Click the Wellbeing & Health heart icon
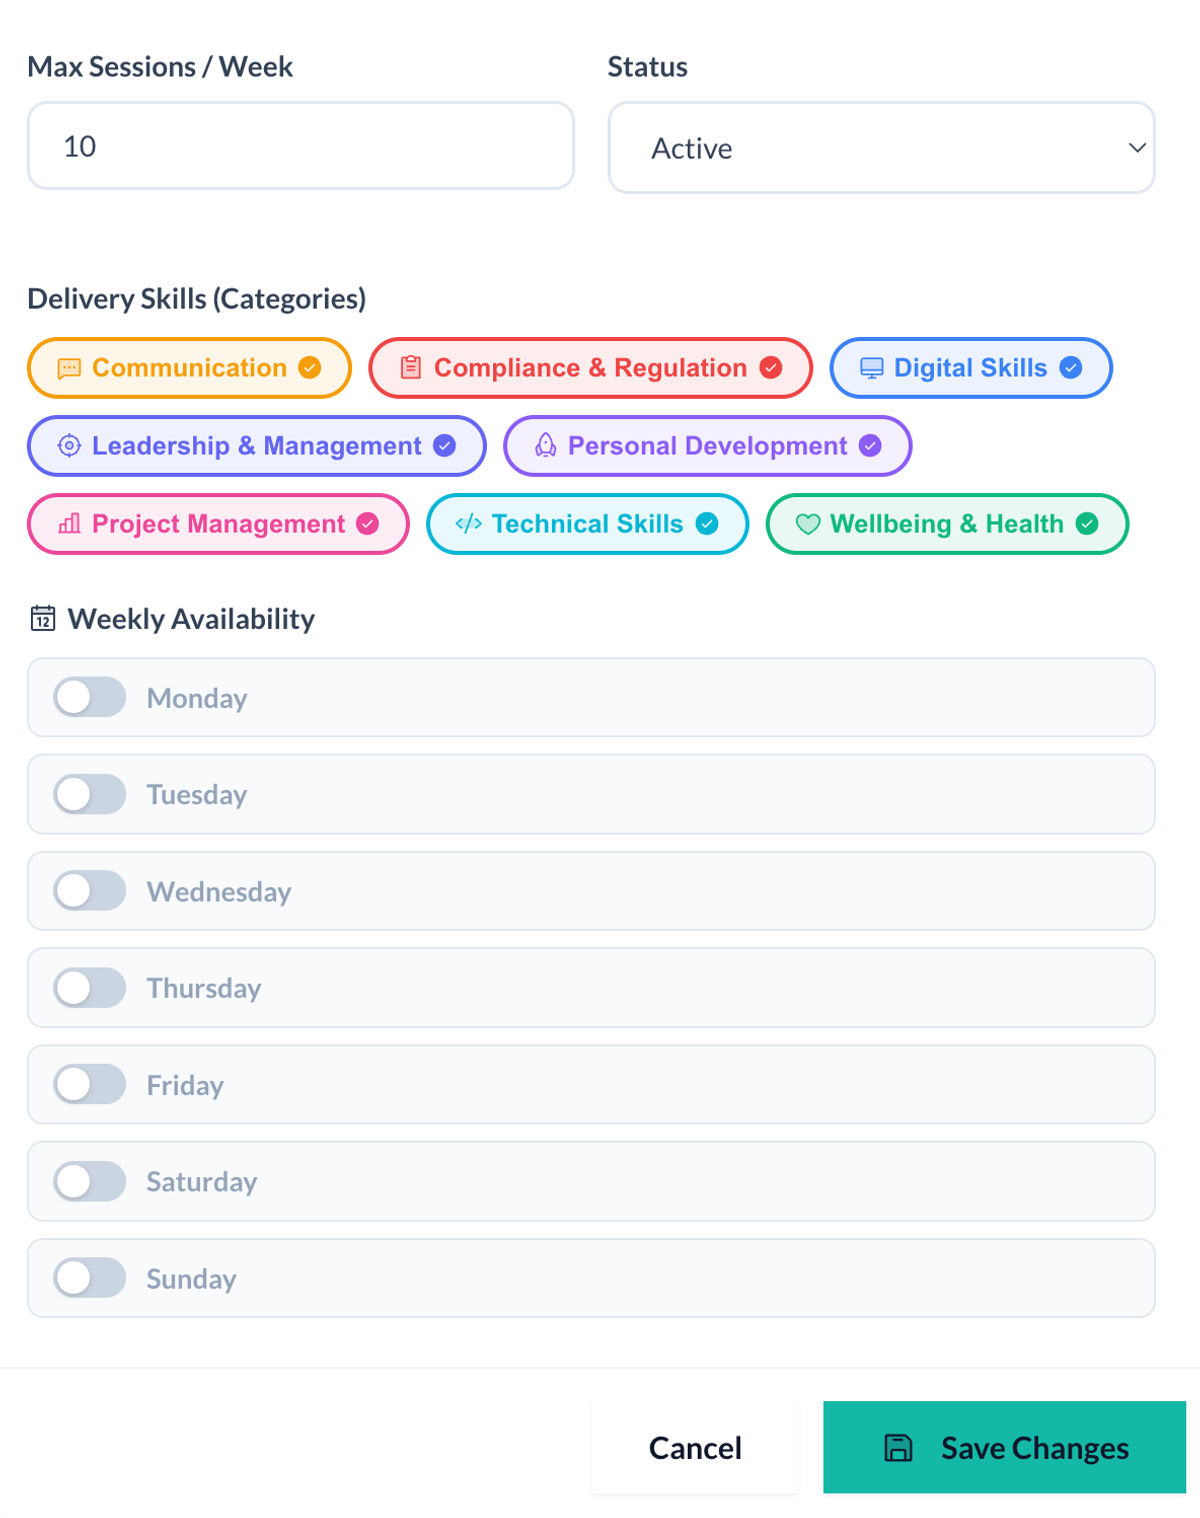Image resolution: width=1200 pixels, height=1518 pixels. [x=808, y=524]
